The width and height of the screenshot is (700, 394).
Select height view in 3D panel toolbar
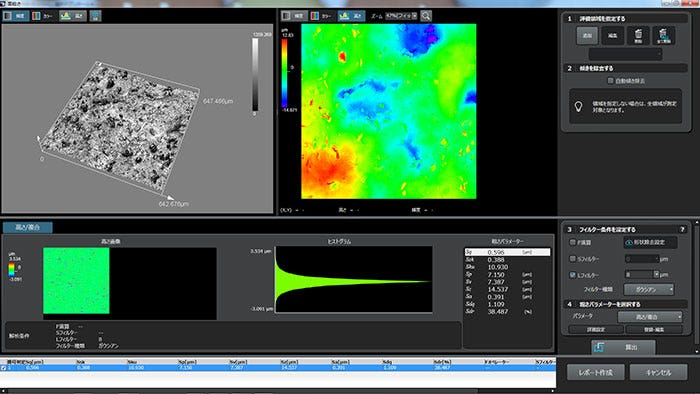(x=73, y=16)
